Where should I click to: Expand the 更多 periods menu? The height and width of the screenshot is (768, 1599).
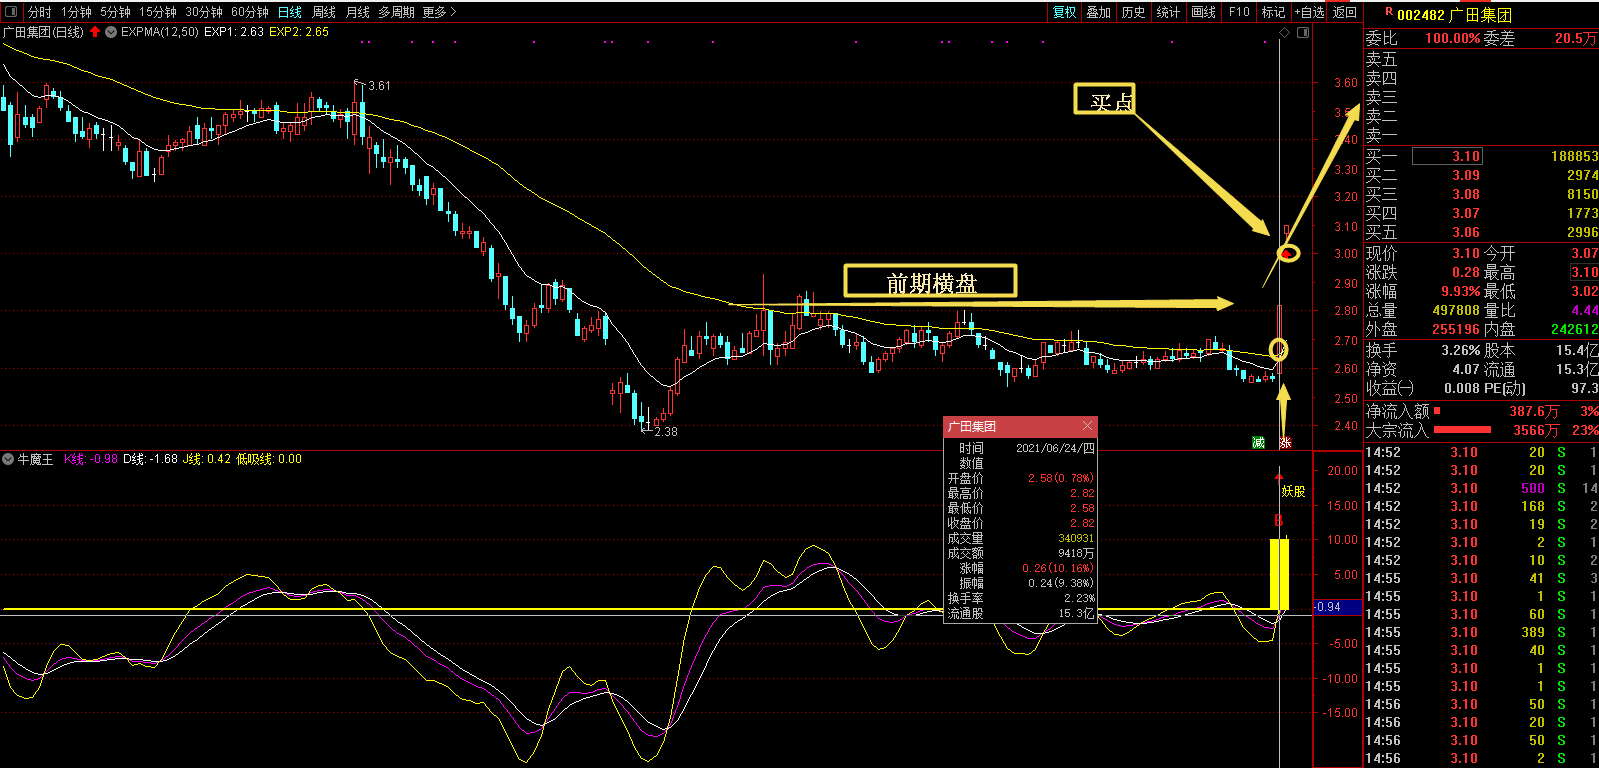(x=439, y=12)
